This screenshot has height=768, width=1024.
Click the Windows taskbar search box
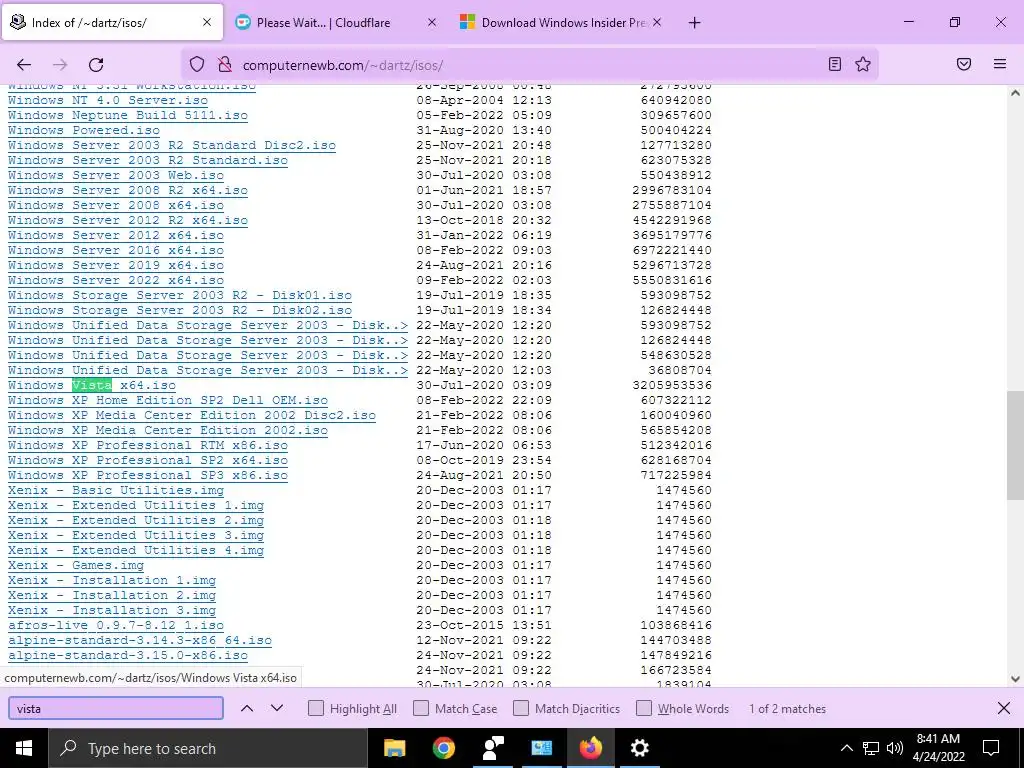(208, 748)
